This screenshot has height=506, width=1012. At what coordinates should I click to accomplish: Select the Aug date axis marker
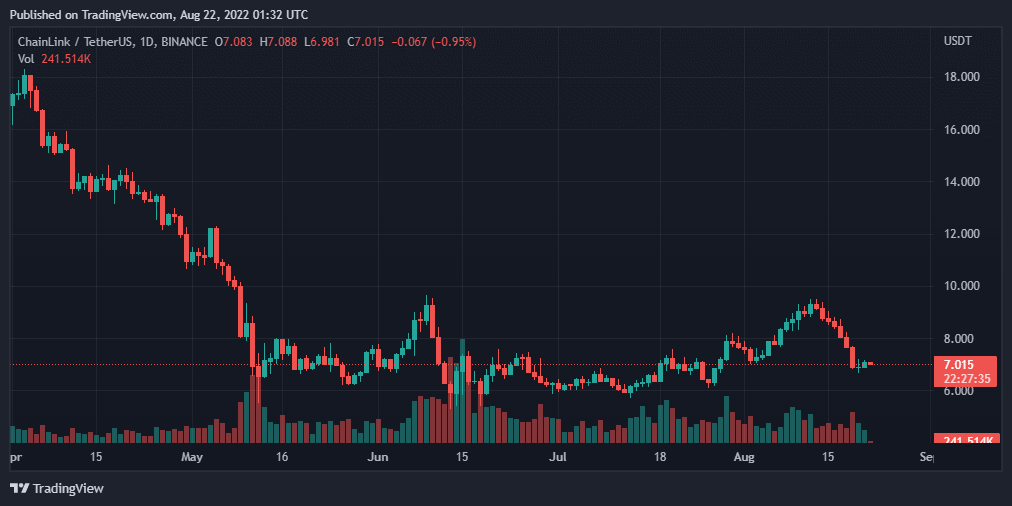[745, 457]
